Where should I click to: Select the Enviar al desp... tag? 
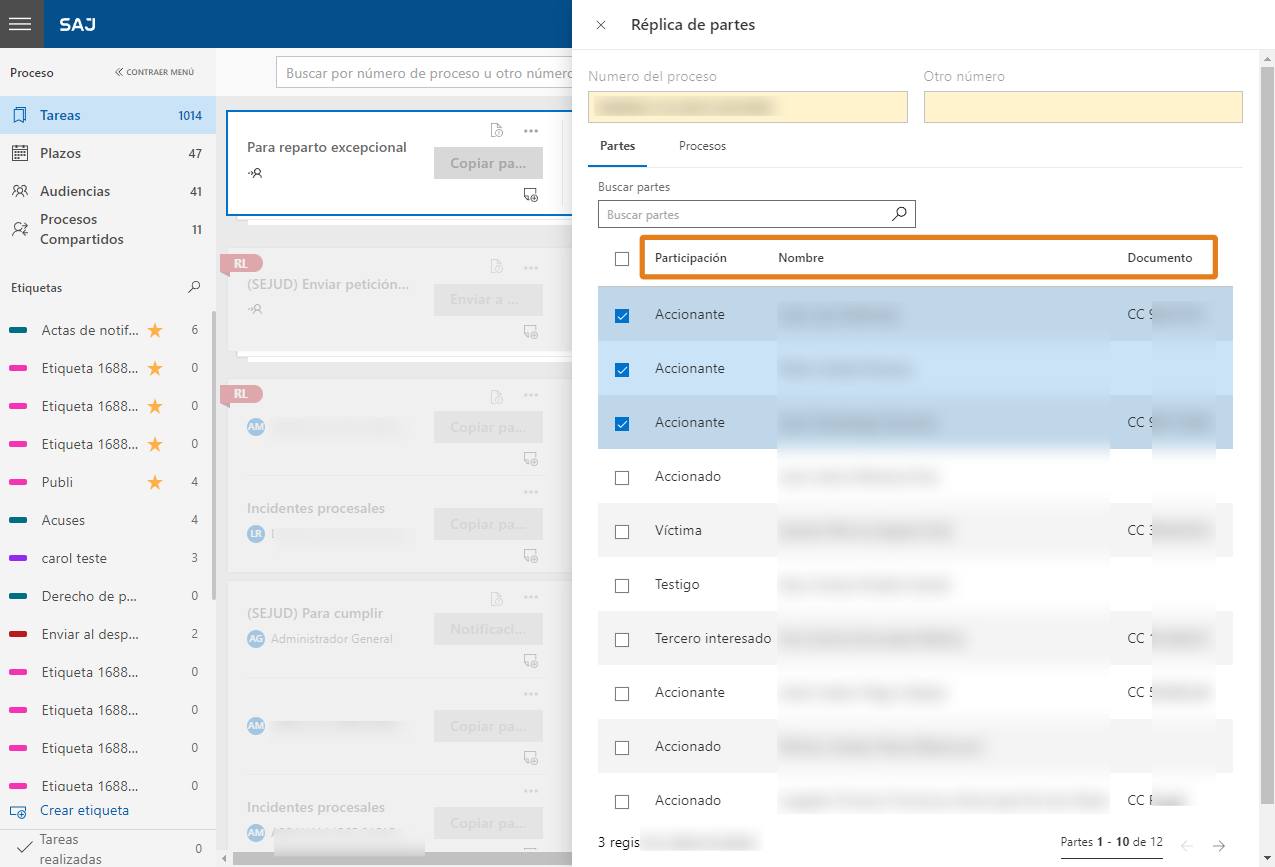90,634
